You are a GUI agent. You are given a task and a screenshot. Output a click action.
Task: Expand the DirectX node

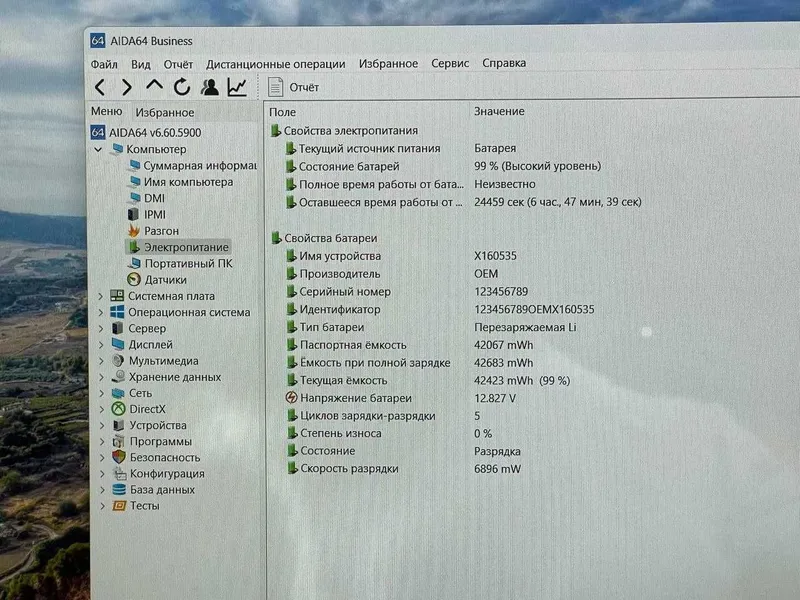102,409
